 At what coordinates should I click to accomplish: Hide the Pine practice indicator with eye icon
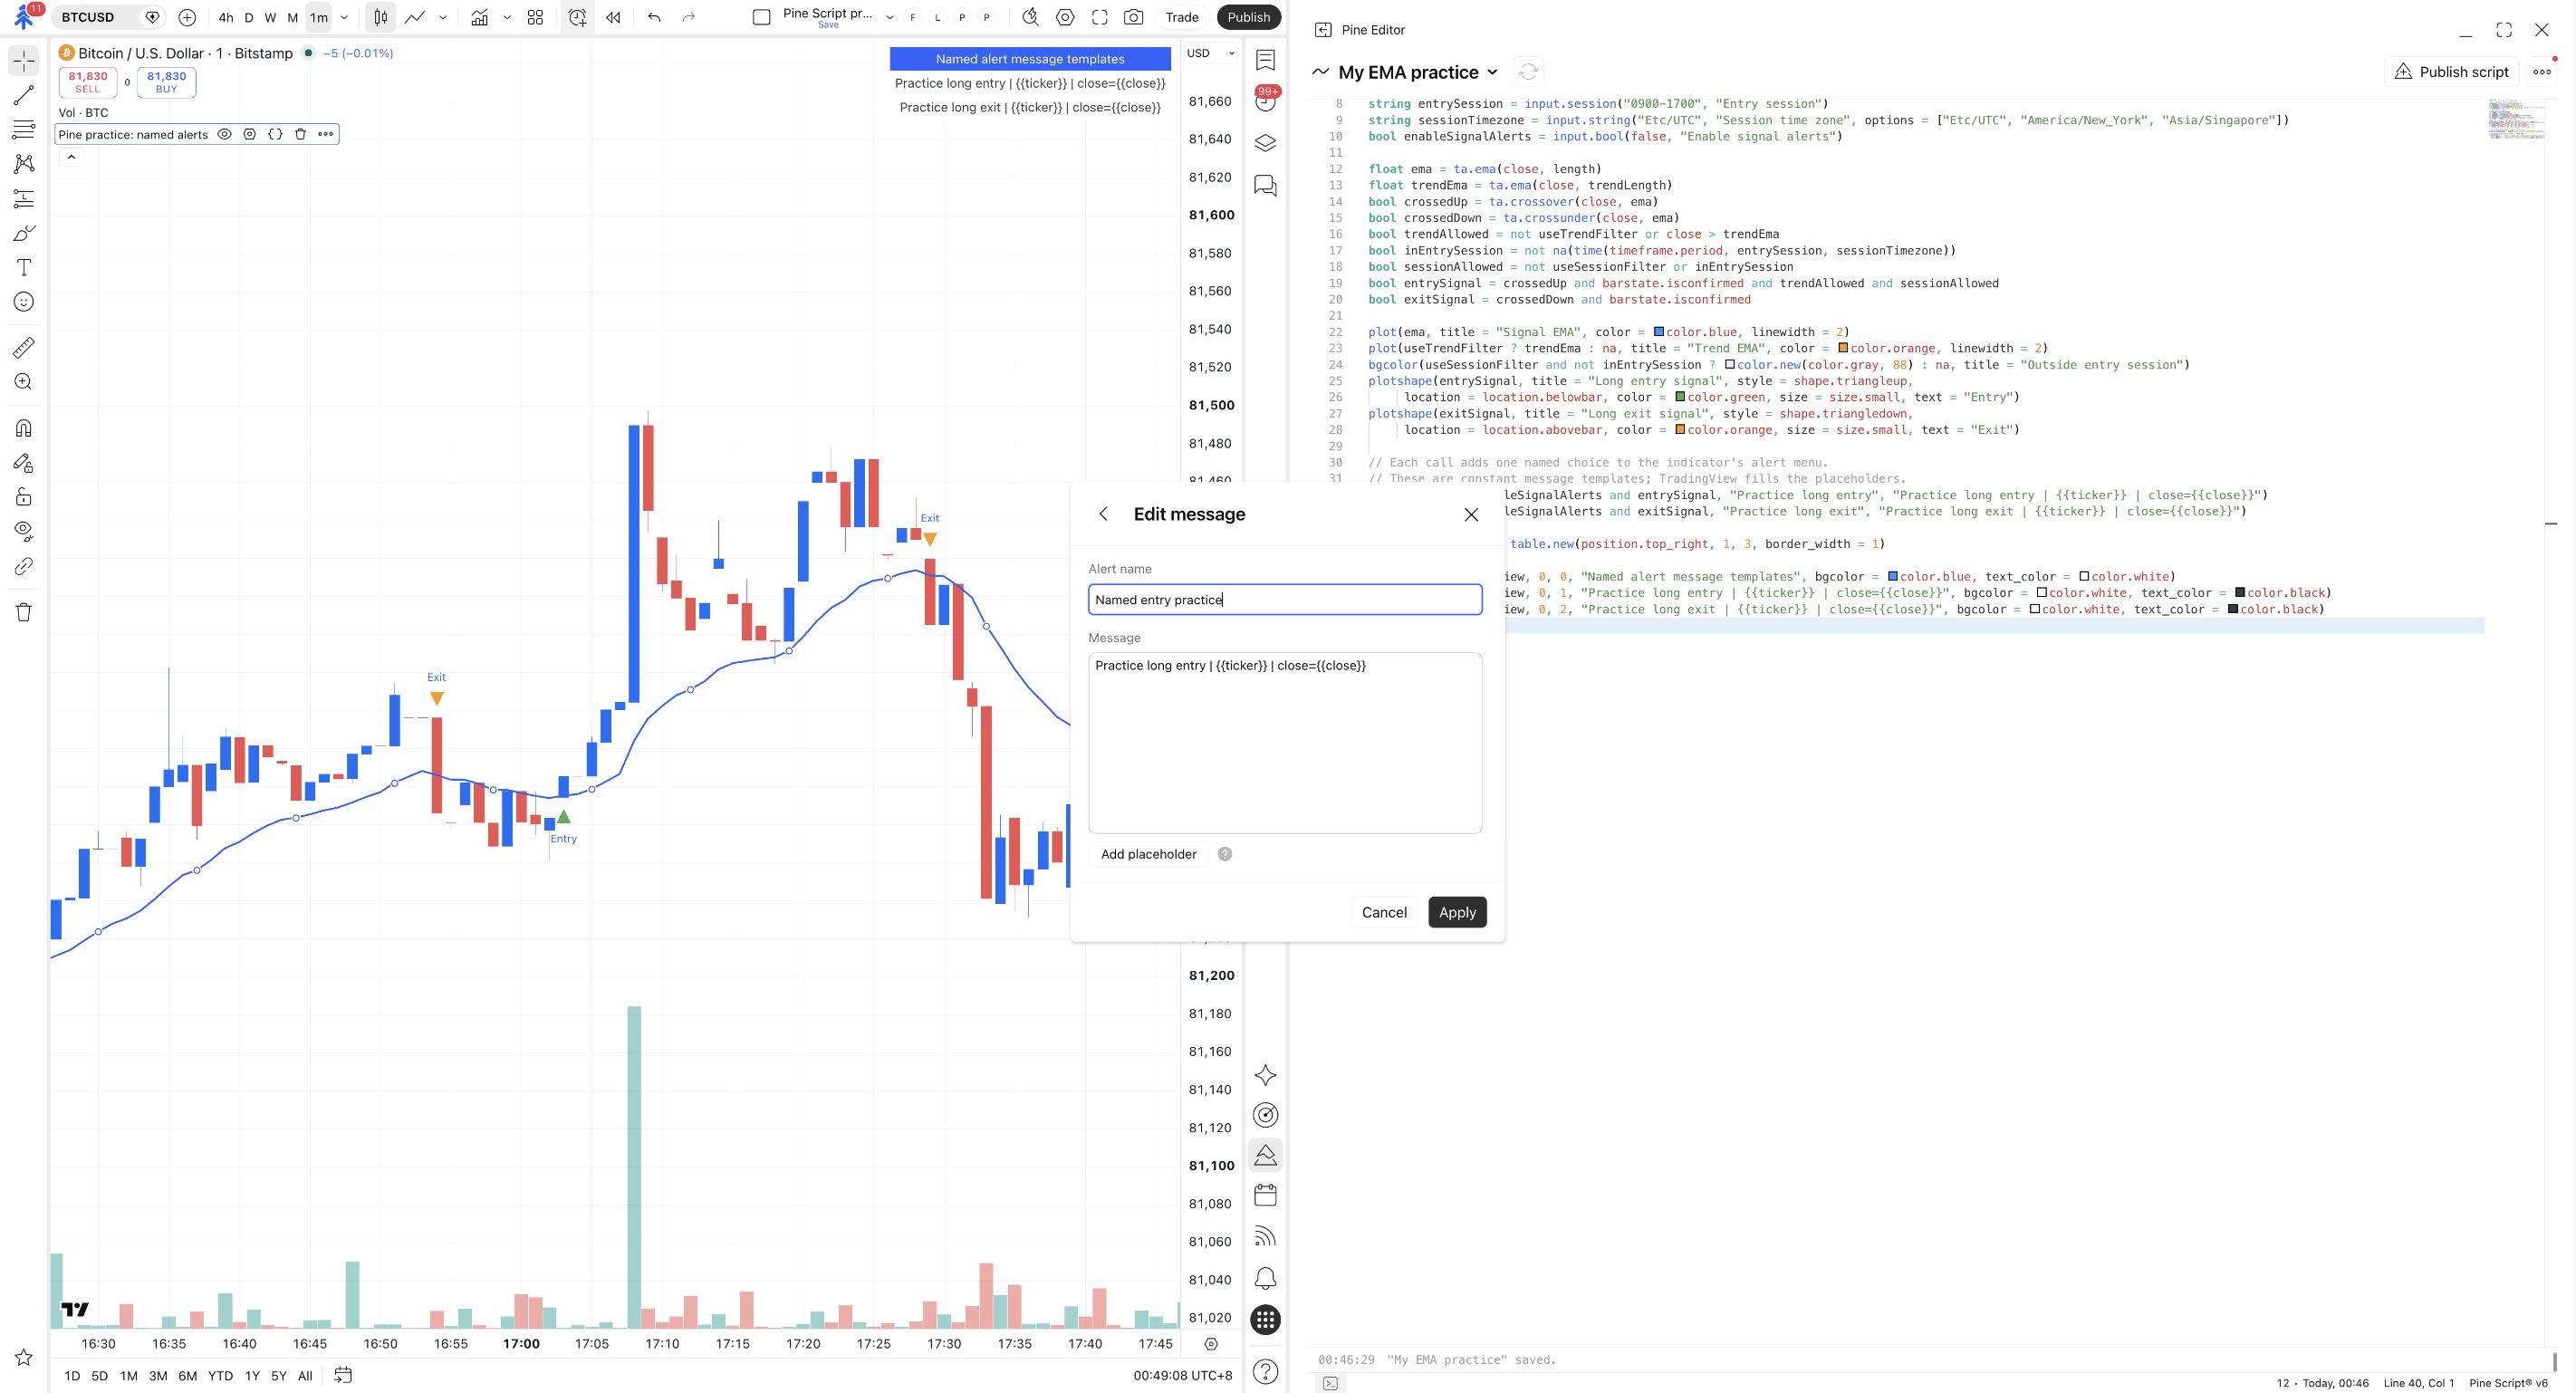[x=225, y=134]
